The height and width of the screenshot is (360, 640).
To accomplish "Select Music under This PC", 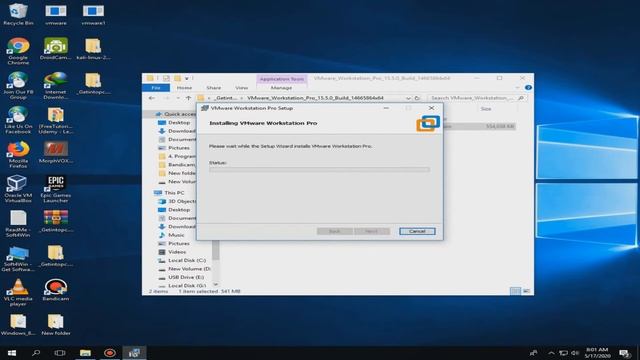I will [x=176, y=235].
